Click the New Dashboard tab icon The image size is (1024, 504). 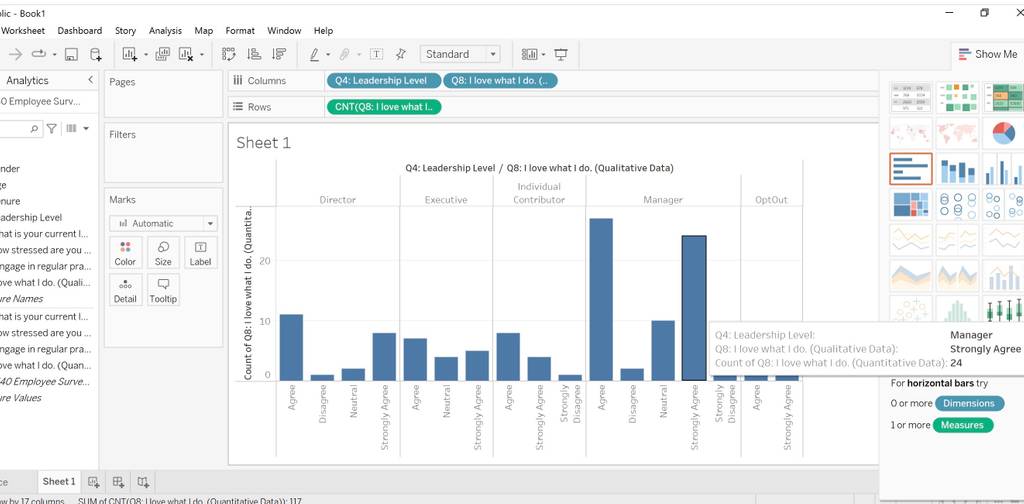(118, 482)
